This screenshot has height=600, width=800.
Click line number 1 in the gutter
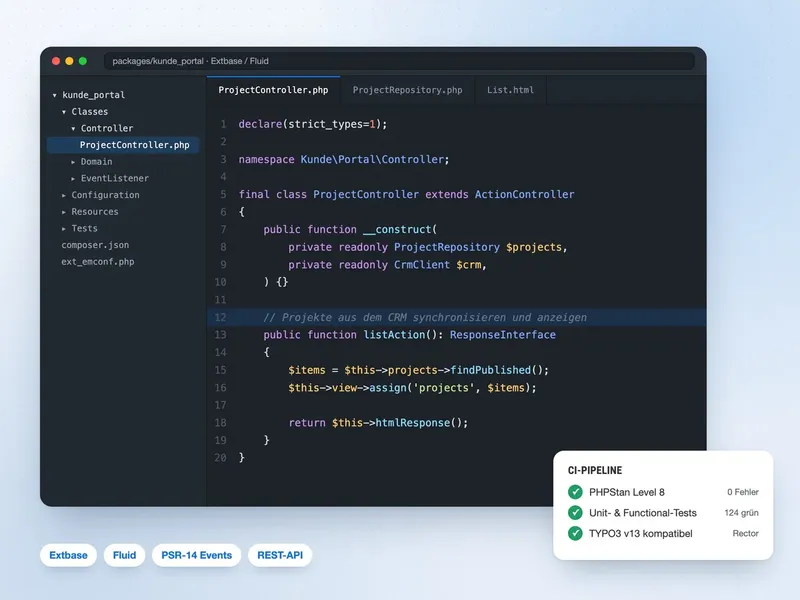223,124
